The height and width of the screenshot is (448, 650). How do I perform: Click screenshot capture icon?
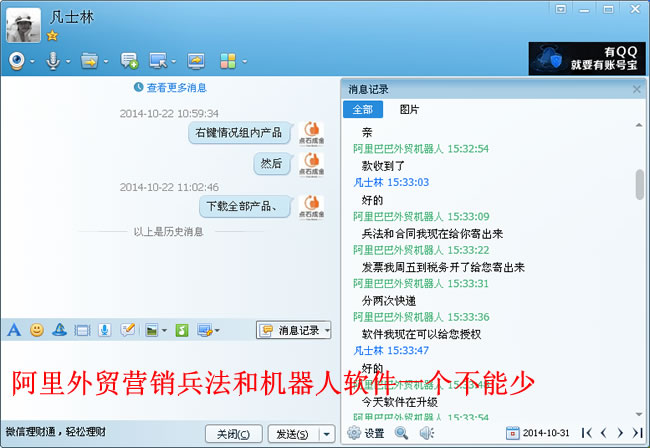(x=205, y=330)
